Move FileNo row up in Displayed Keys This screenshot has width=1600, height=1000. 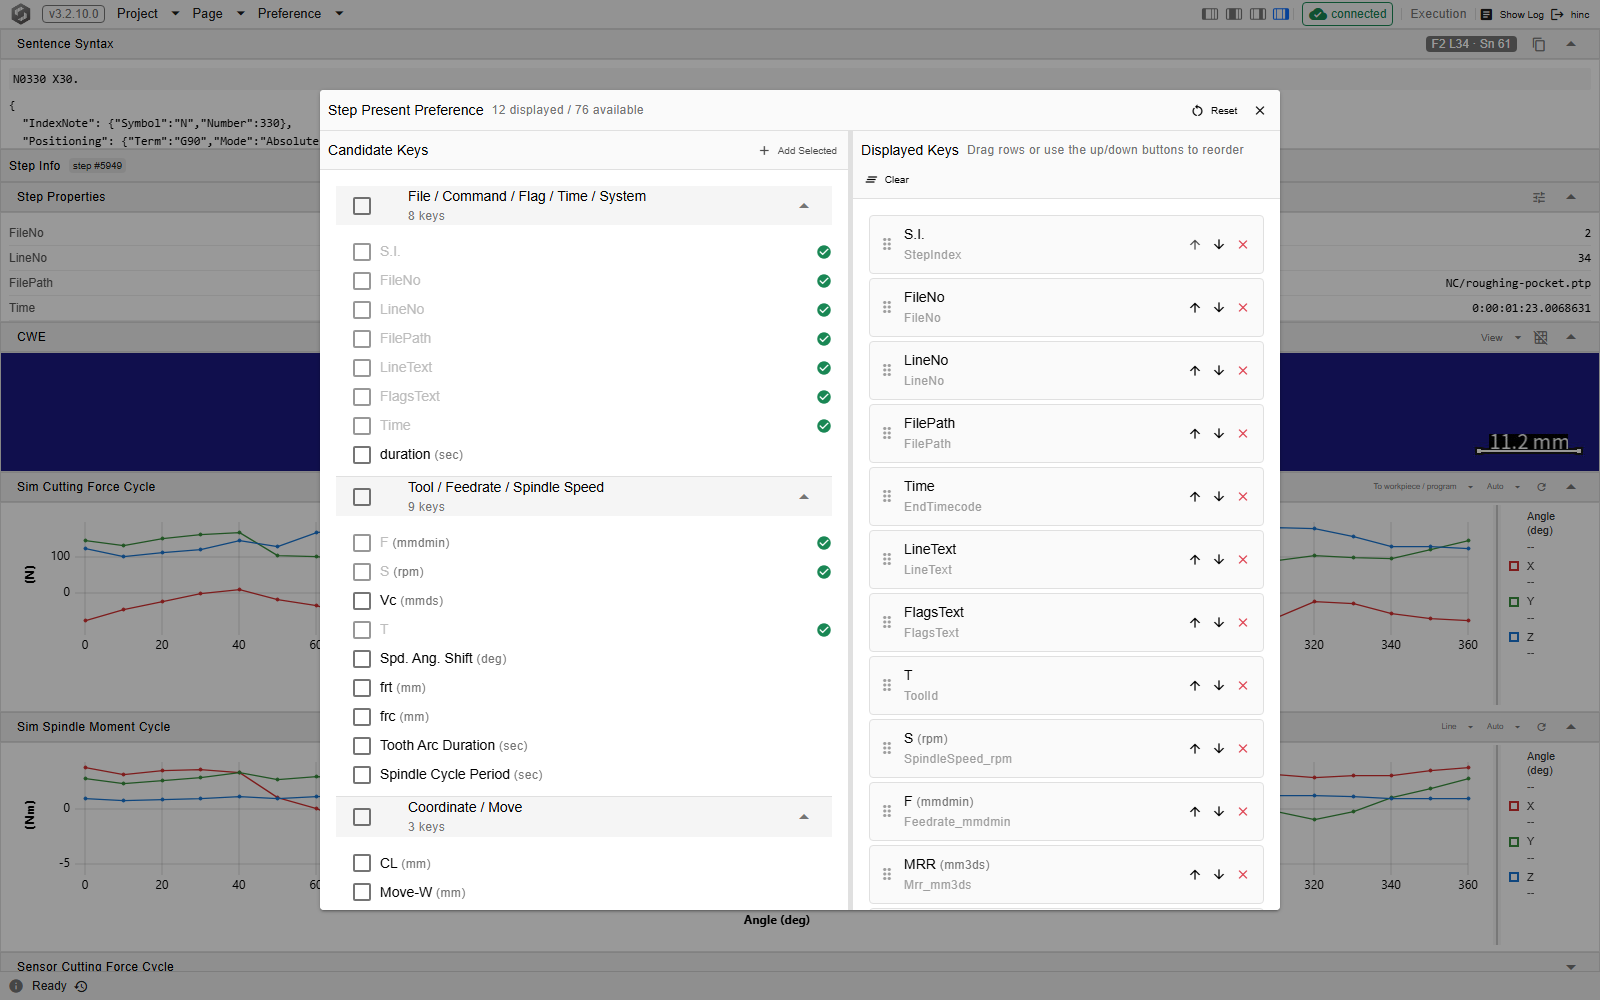click(1195, 308)
